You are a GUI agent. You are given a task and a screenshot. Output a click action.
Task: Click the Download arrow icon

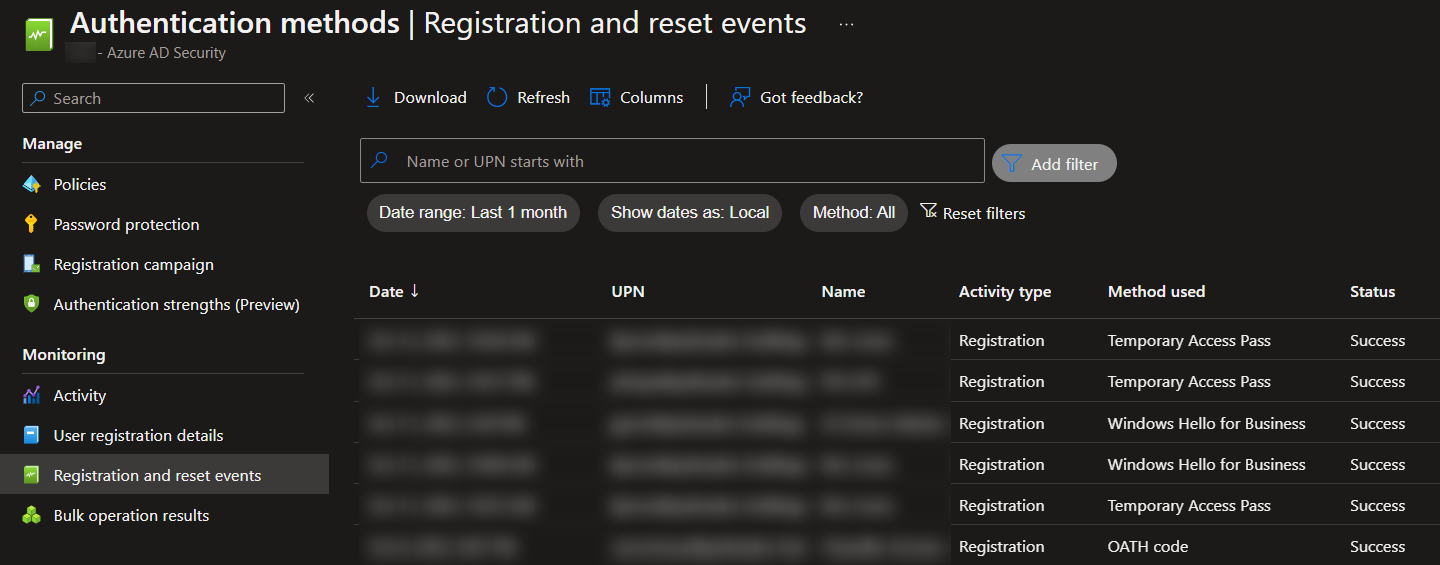(373, 97)
